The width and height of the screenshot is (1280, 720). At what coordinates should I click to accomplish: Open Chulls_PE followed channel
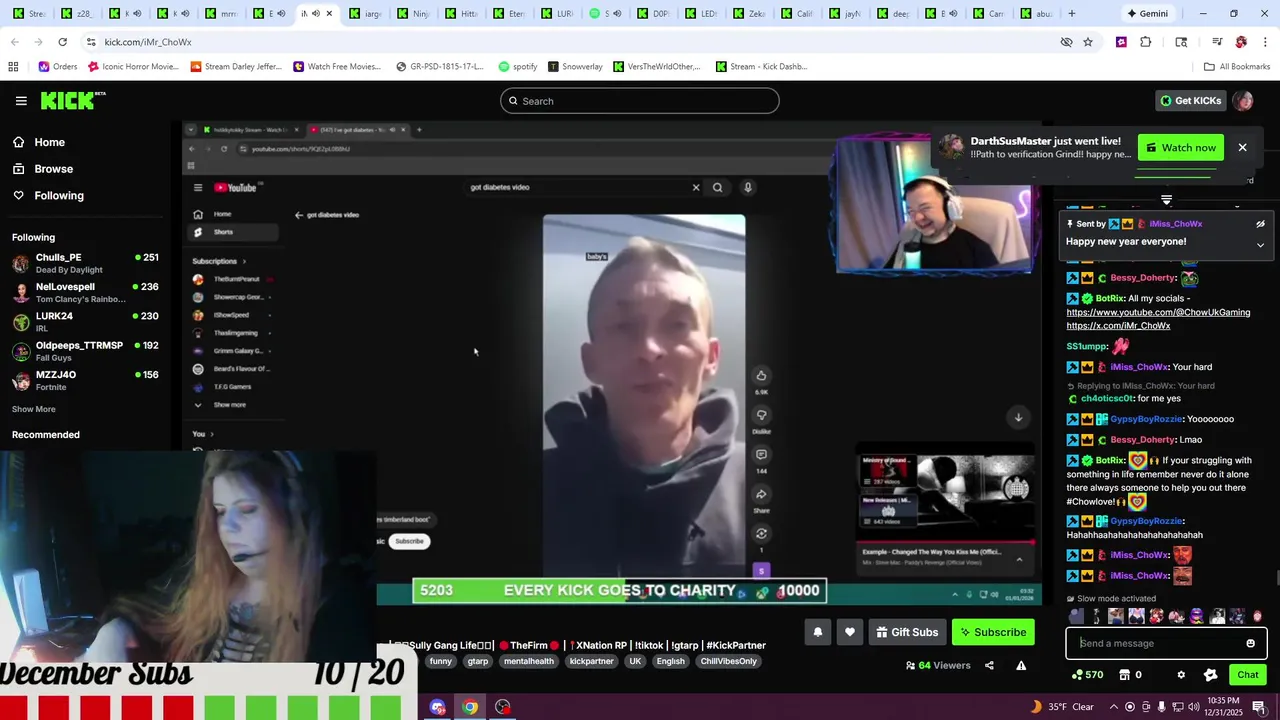pos(85,263)
